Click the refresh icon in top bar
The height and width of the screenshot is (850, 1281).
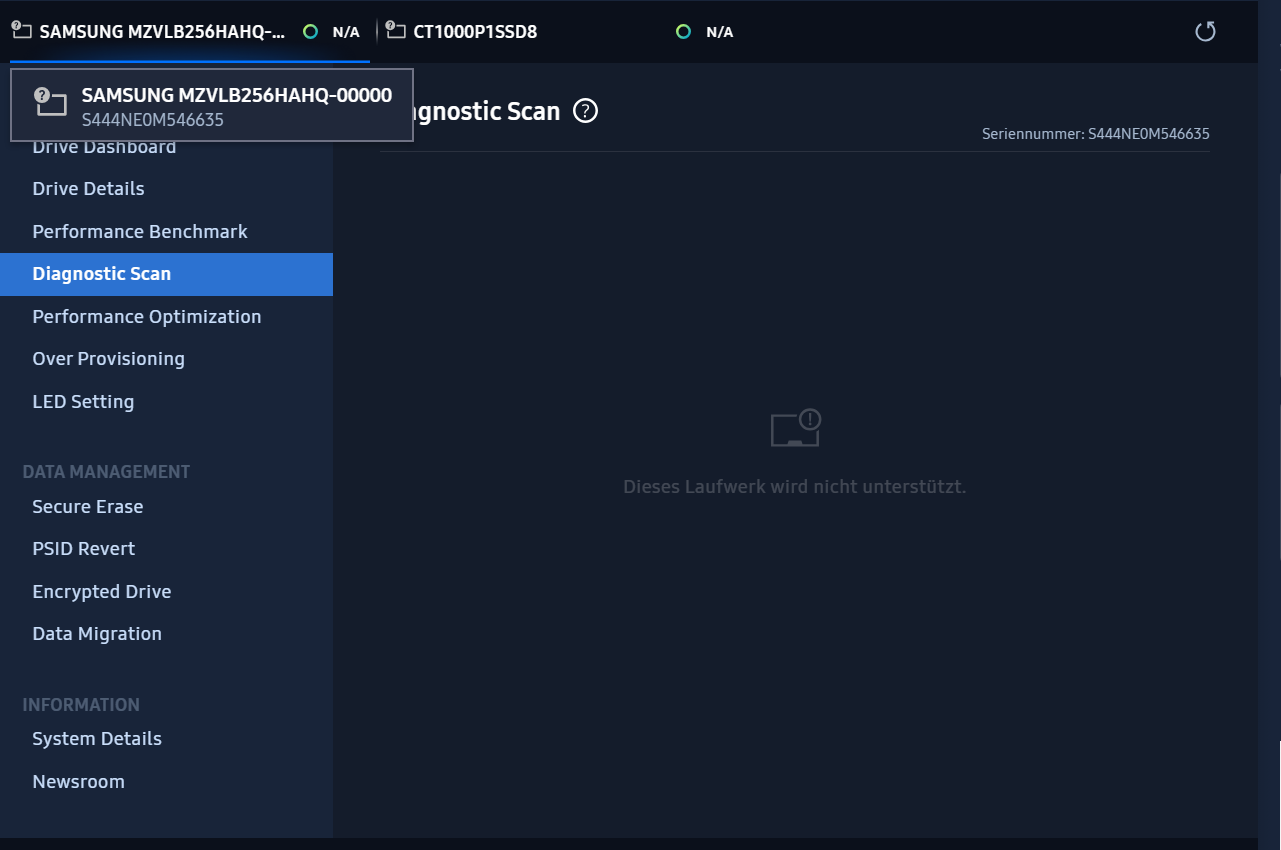click(x=1205, y=31)
